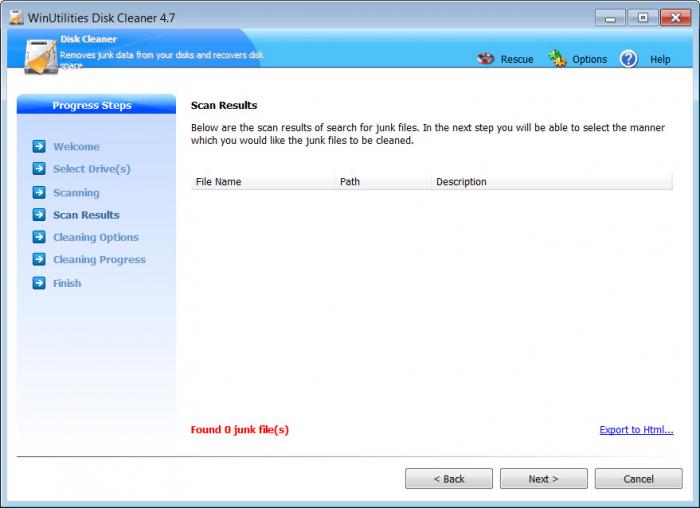Click the arrow icon beside Welcome
Screen dimensions: 700x508
pos(39,146)
